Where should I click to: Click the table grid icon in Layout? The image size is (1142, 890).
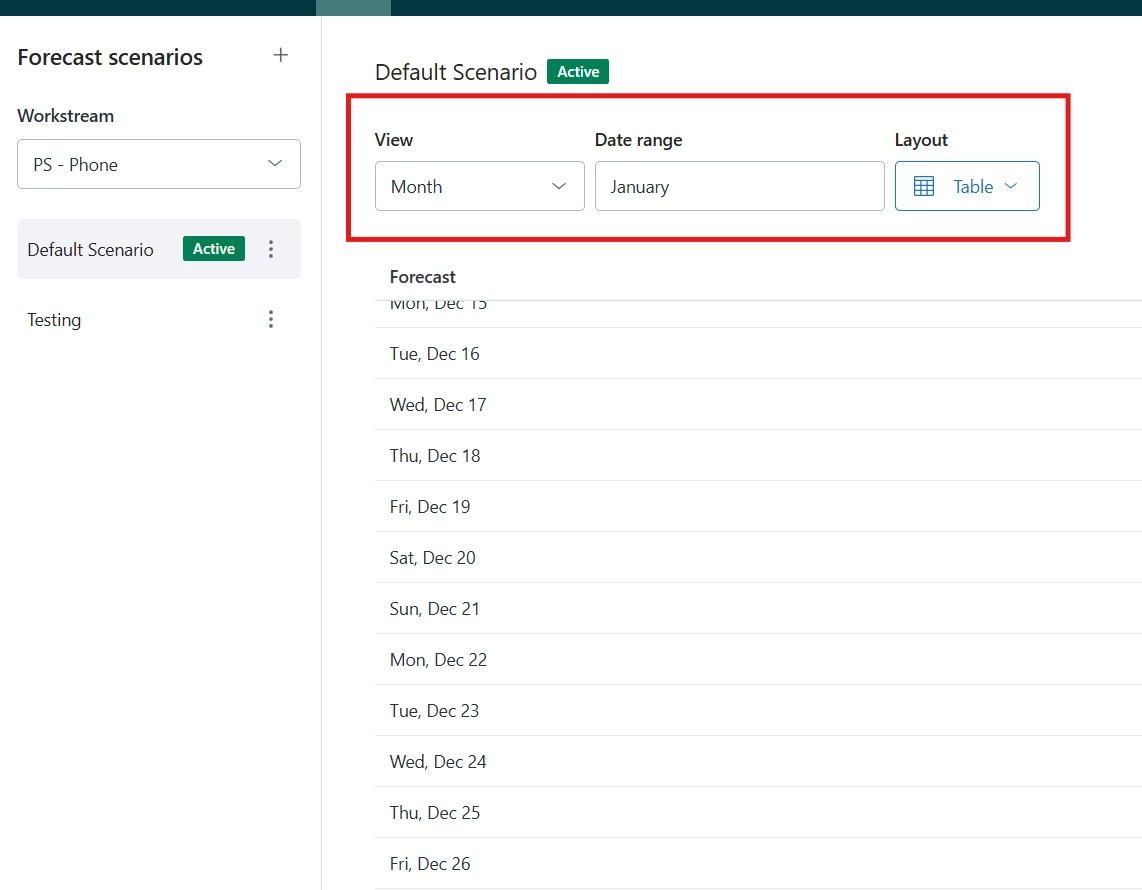(x=924, y=186)
